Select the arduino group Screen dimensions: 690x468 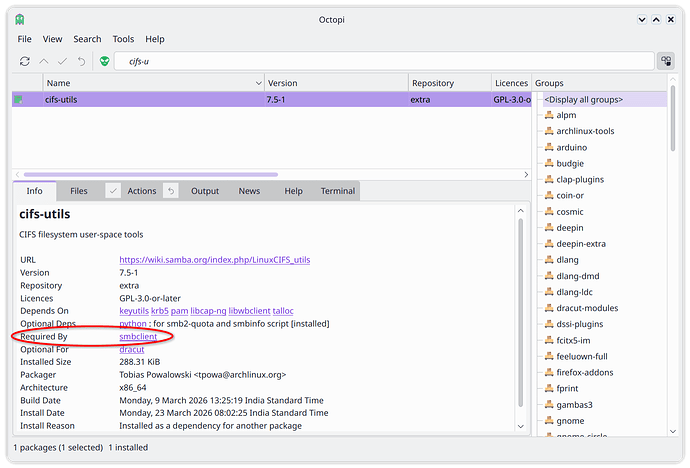point(571,147)
